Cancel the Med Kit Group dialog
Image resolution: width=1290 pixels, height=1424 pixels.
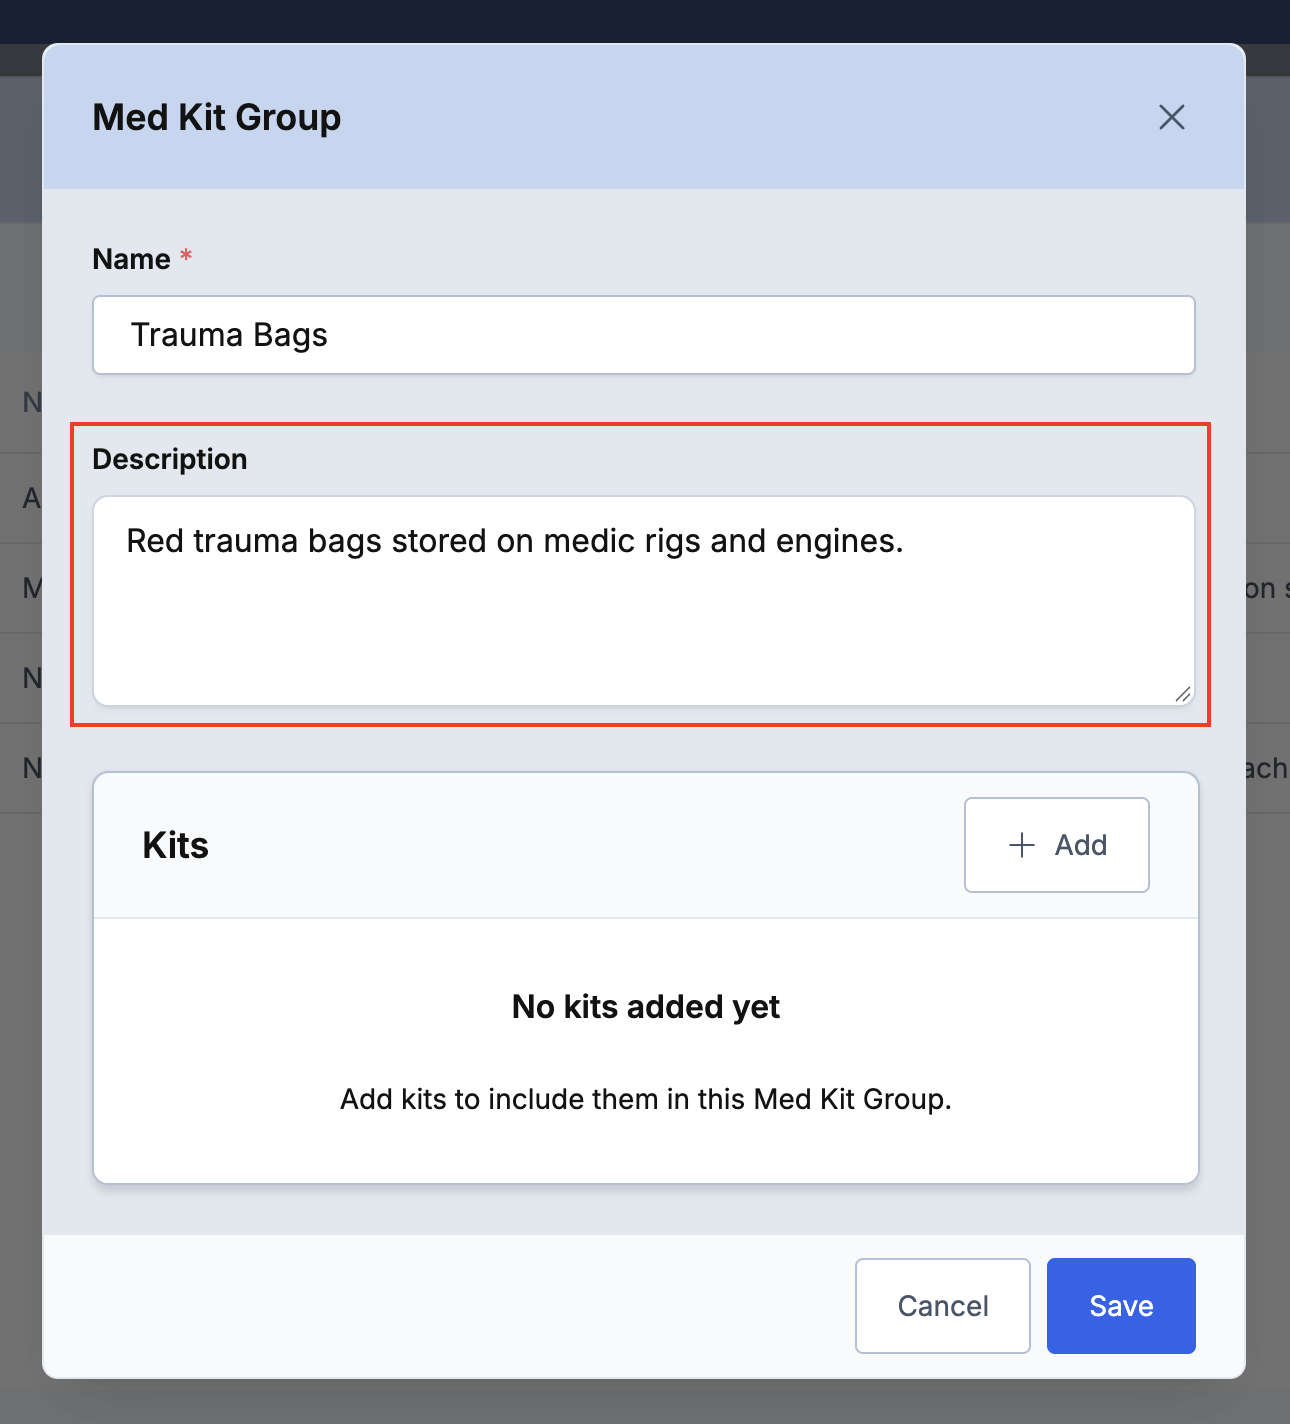tap(943, 1306)
